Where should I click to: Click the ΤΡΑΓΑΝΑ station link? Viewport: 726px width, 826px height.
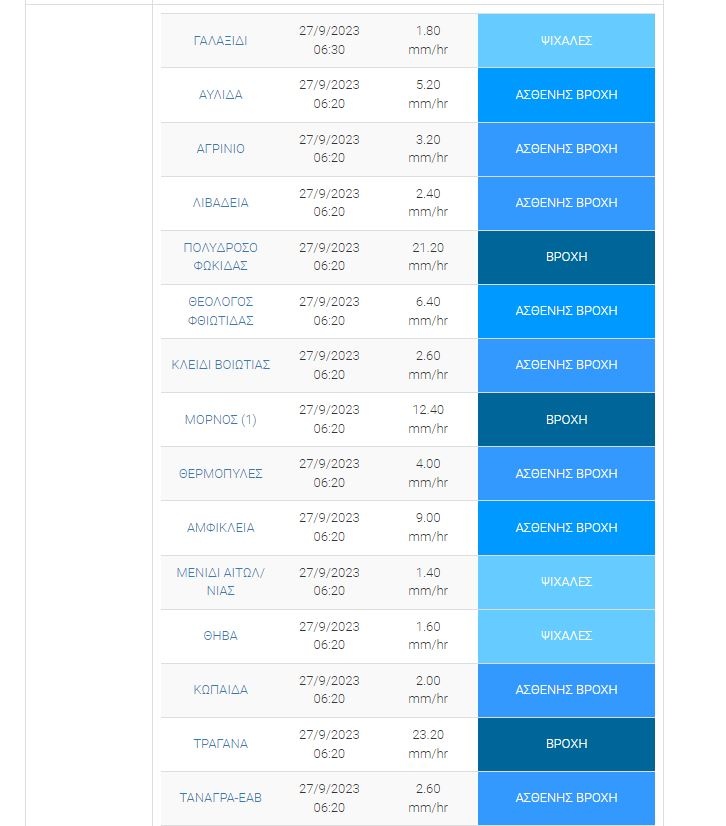point(220,744)
